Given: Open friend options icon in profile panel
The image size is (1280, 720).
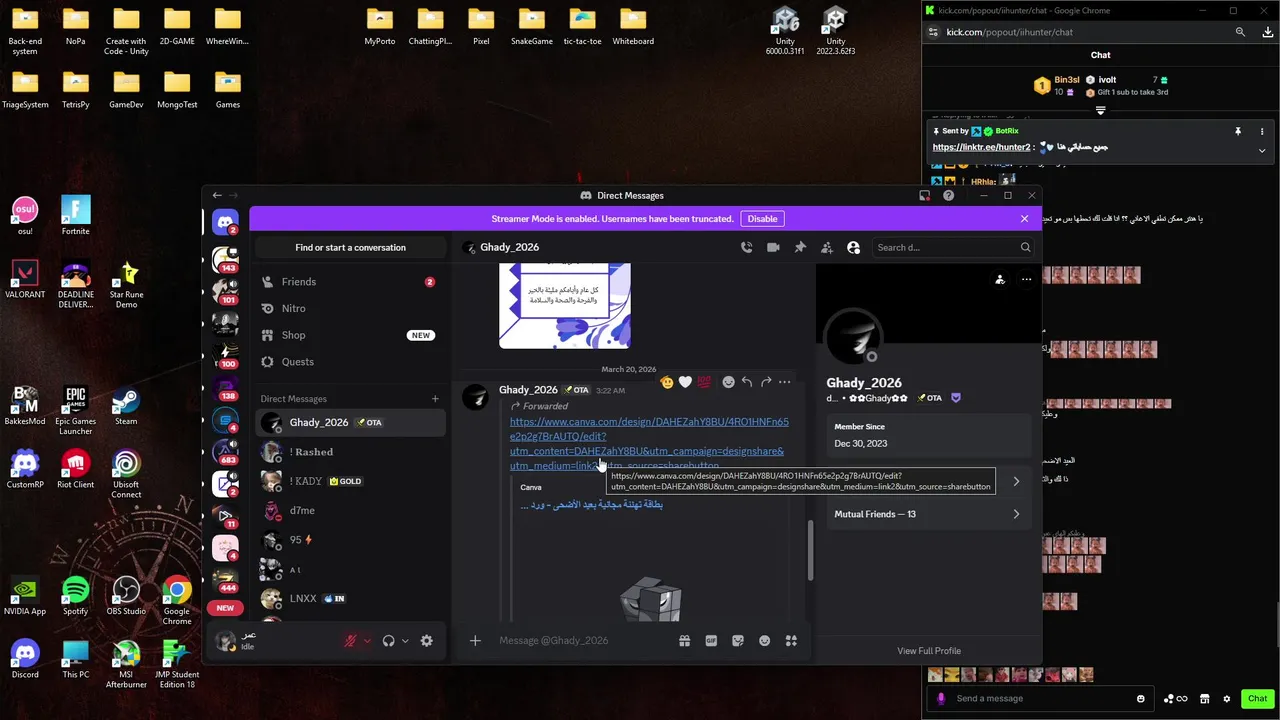Looking at the screenshot, I should [1000, 280].
